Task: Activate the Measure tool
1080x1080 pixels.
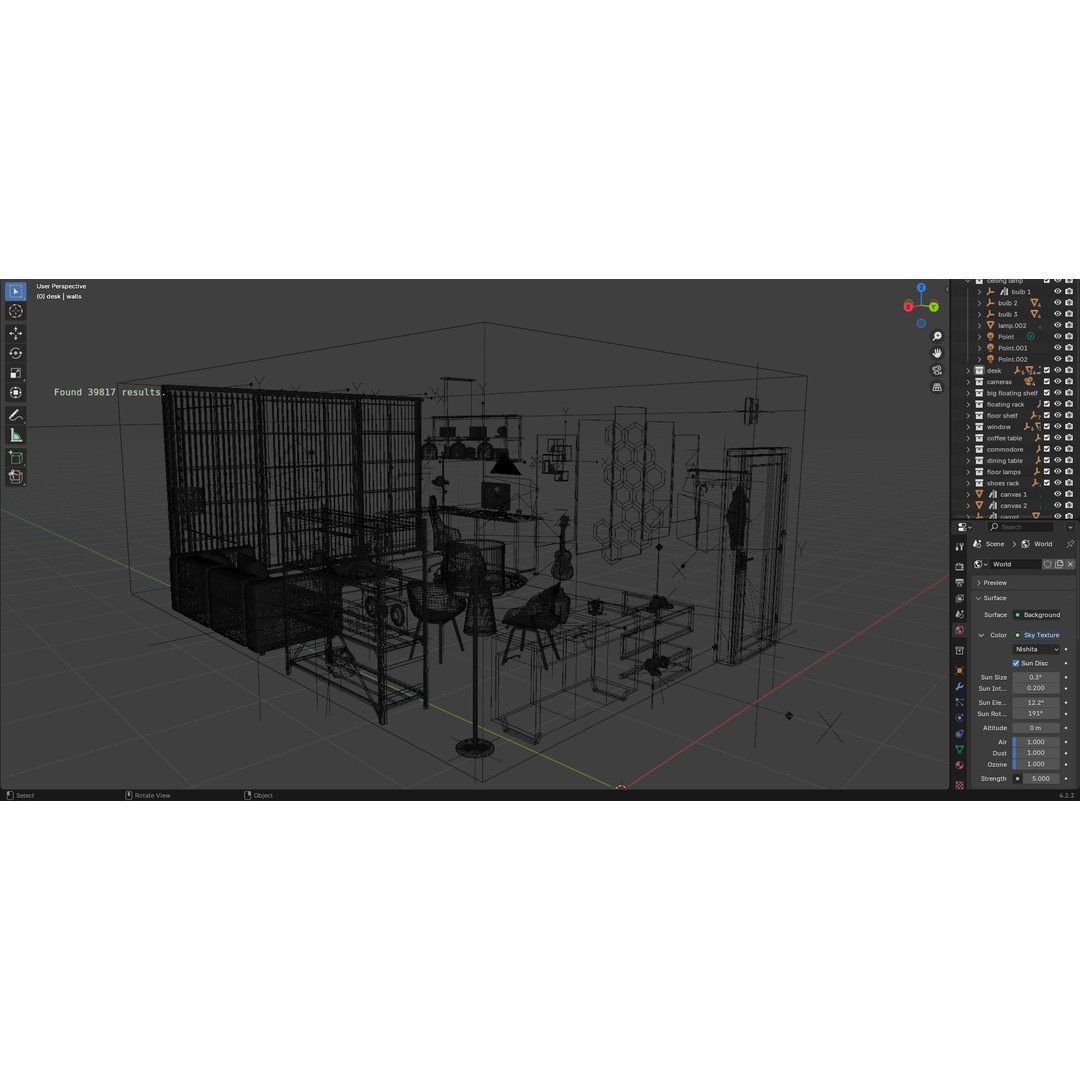Action: (x=16, y=435)
